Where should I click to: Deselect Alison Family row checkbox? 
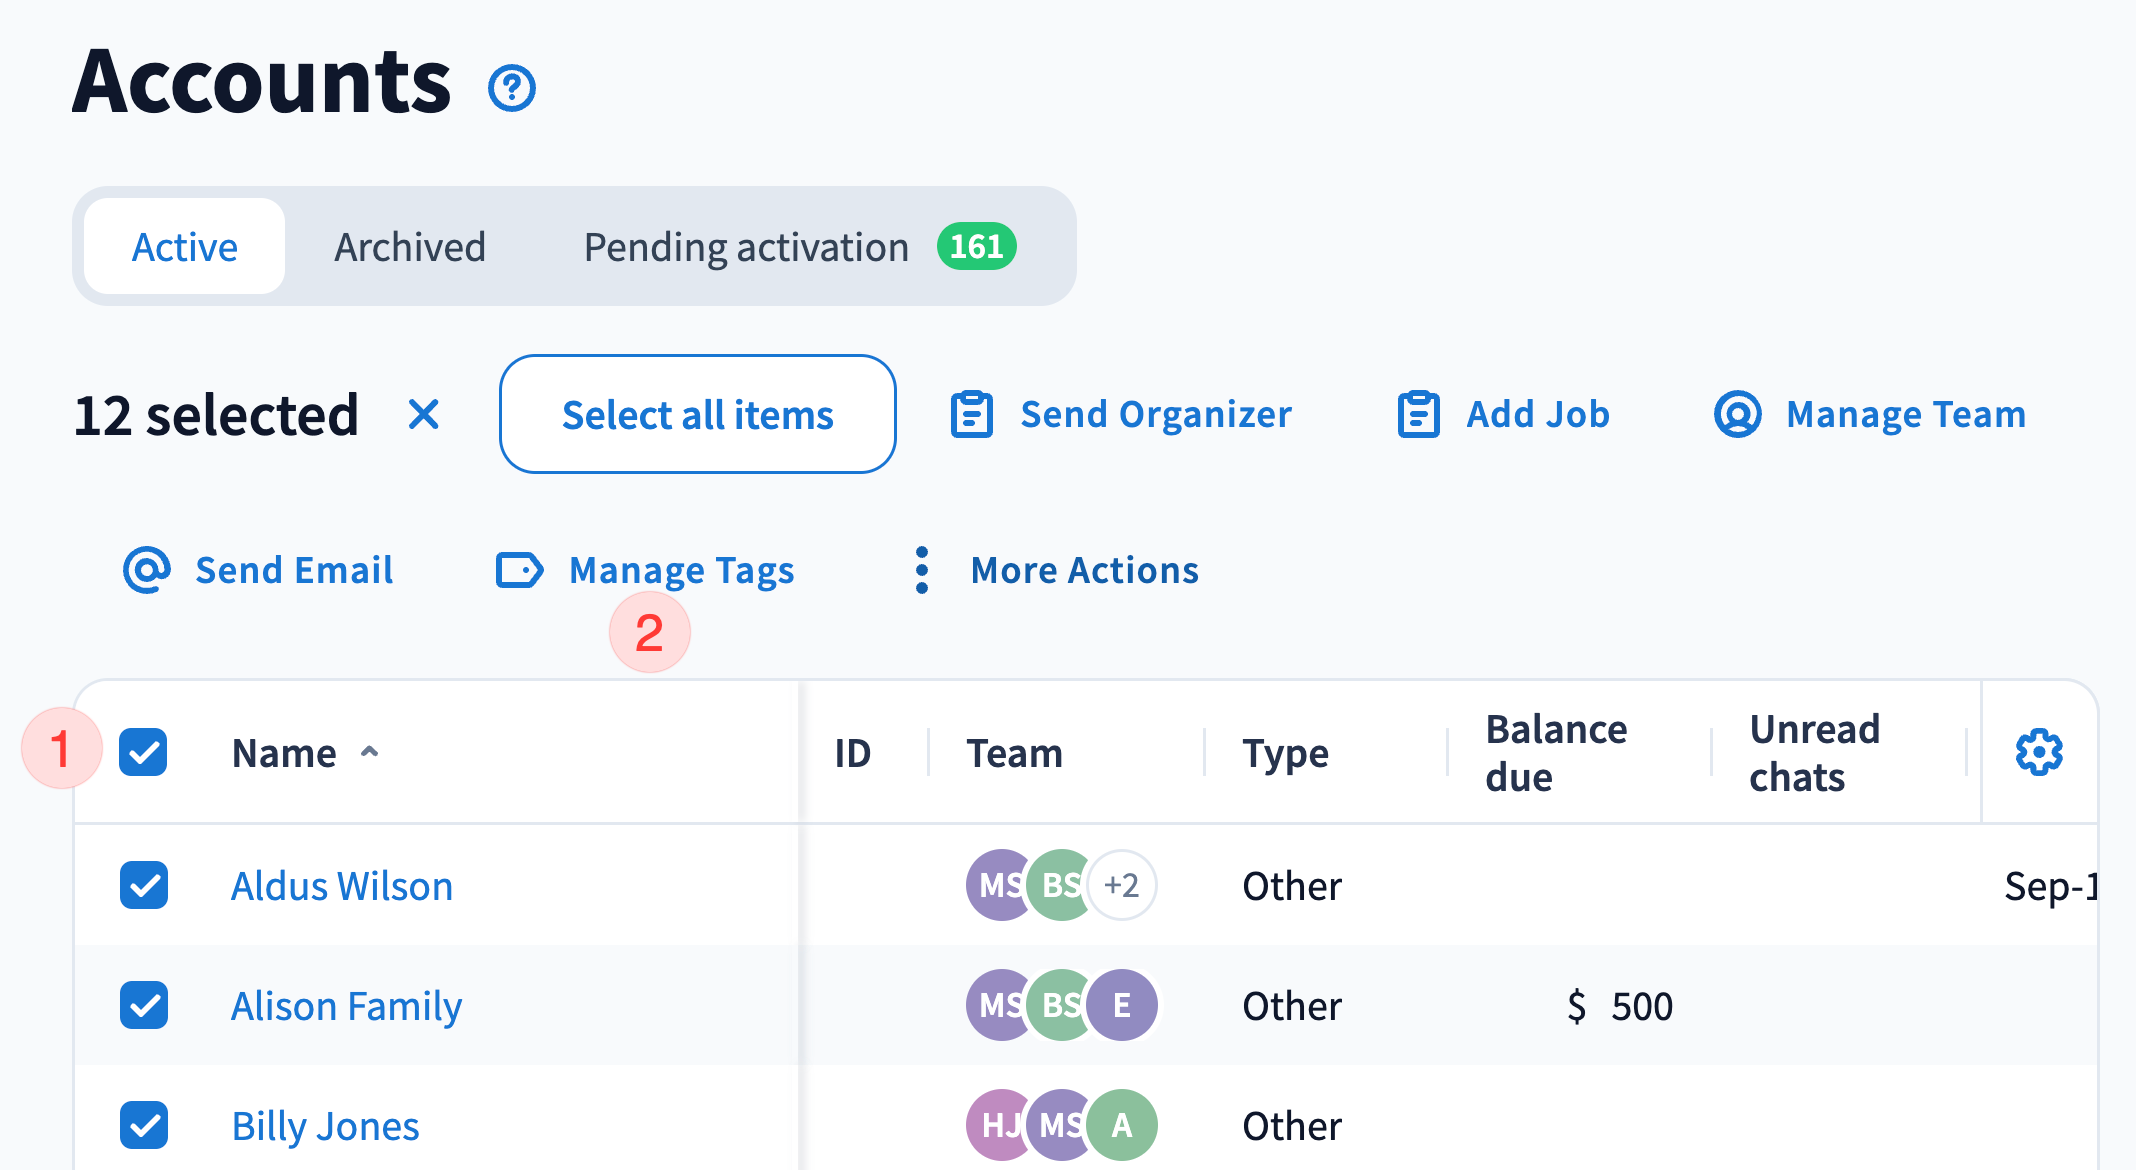coord(143,1005)
